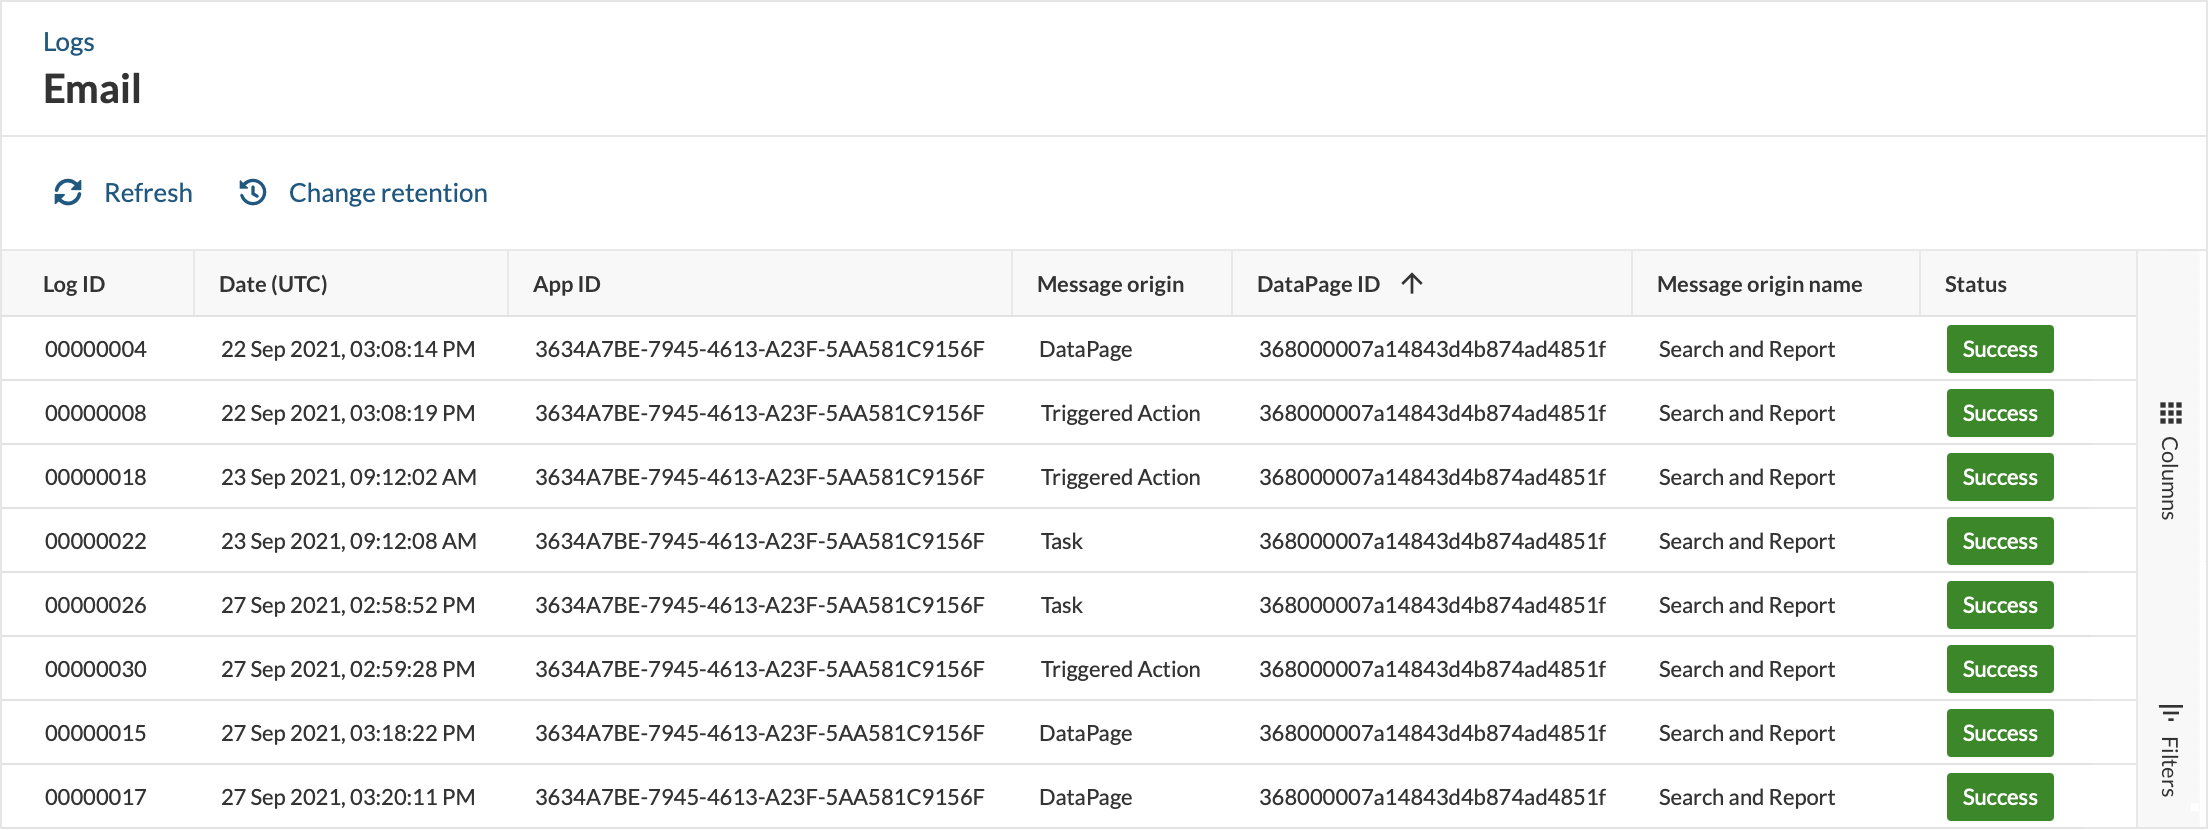The width and height of the screenshot is (2208, 830).
Task: Click date 23 Sep 2021, 09:12:02 AM
Action: [x=349, y=477]
